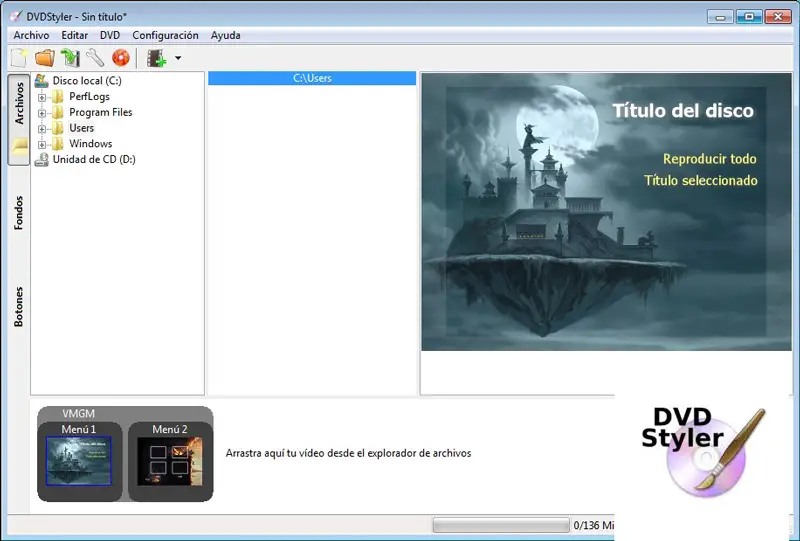Click the disc capacity progress bar
The width and height of the screenshot is (800, 541).
tap(501, 525)
